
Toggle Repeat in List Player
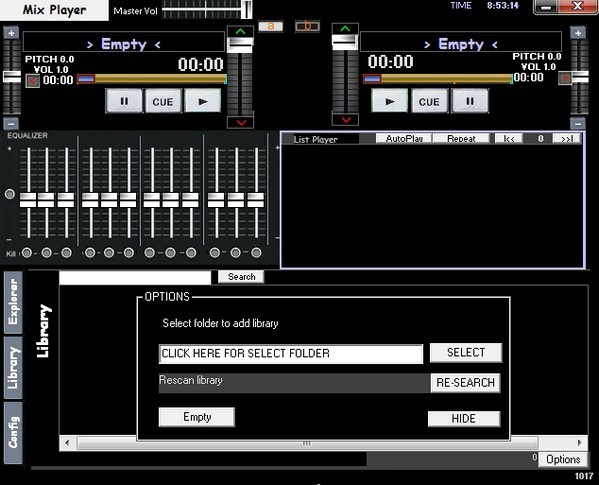tap(461, 138)
